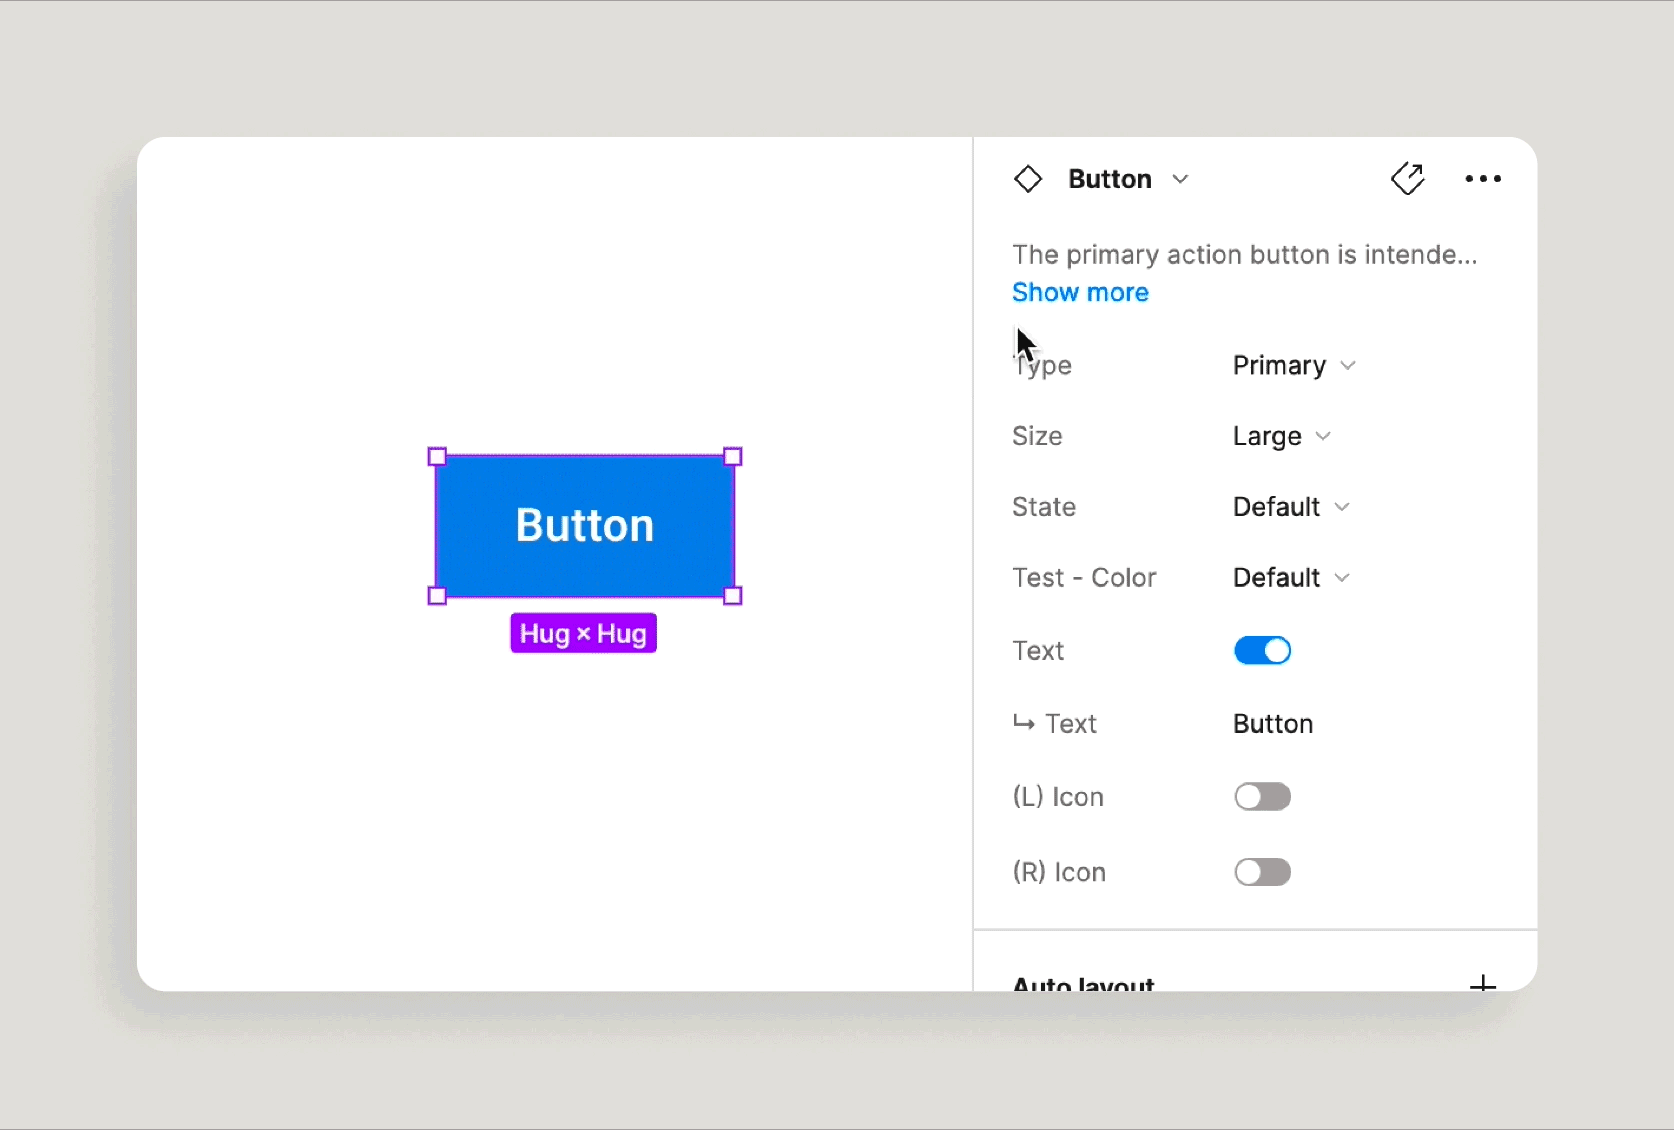
Task: Click the nested arrow Text label
Action: [1055, 724]
